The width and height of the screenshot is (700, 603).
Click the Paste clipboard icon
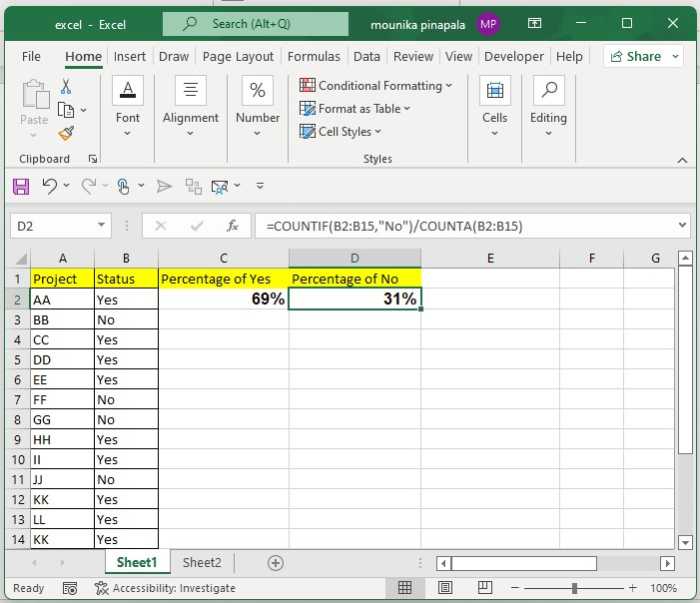(35, 94)
